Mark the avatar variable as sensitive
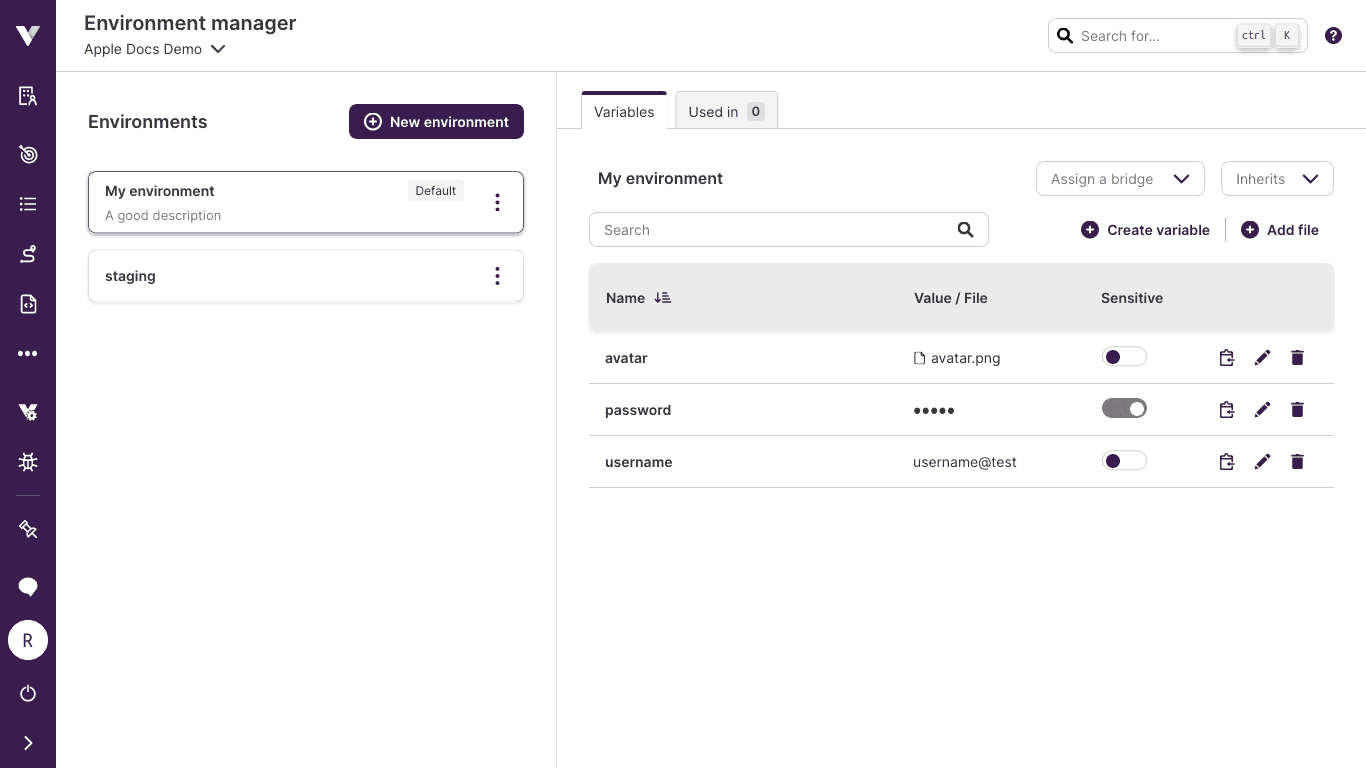This screenshot has height=768, width=1366. [x=1124, y=356]
